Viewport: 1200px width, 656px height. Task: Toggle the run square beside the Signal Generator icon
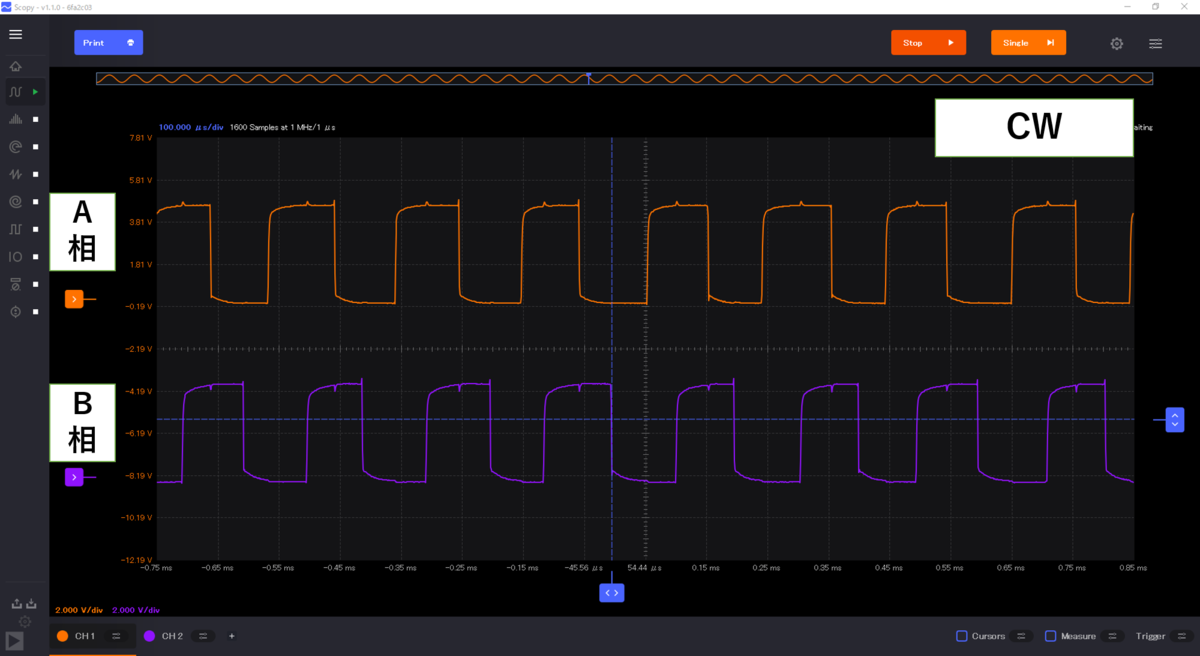(x=35, y=174)
